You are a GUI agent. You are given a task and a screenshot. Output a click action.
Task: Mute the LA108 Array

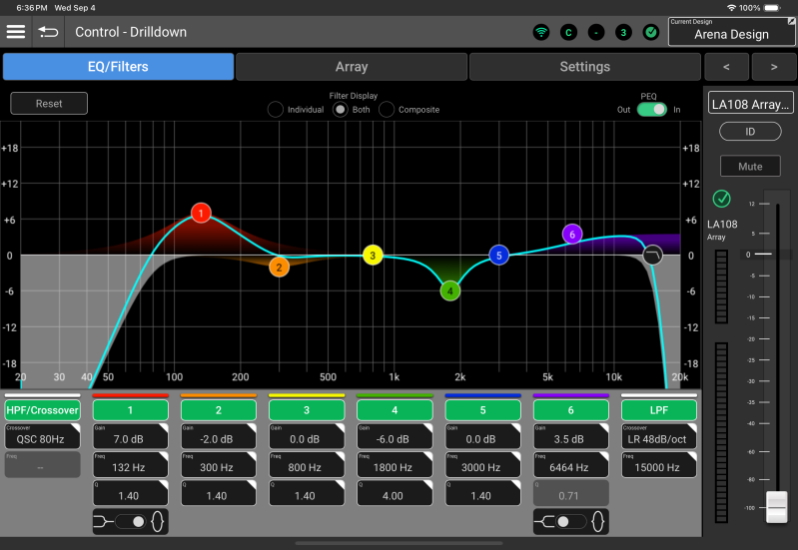click(750, 166)
